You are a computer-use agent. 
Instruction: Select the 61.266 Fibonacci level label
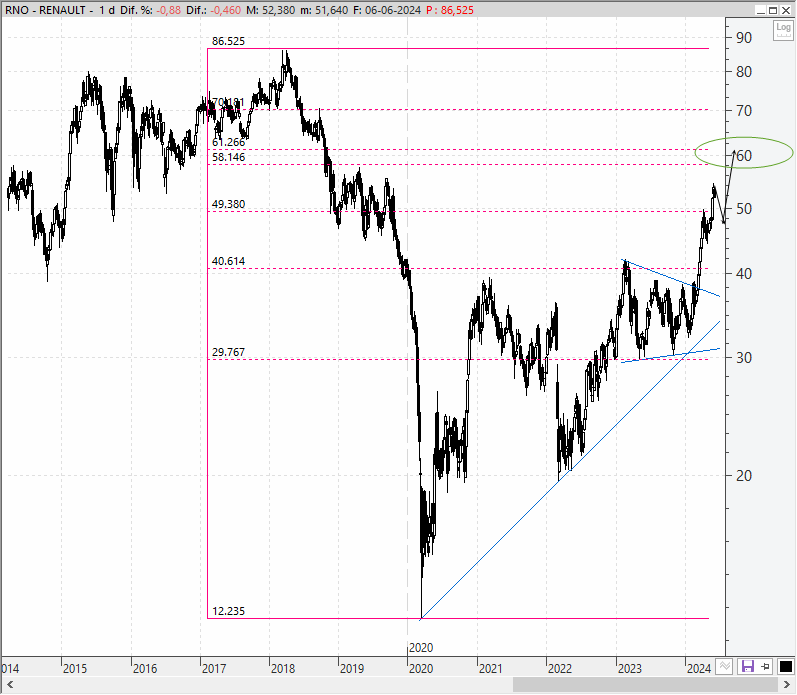point(228,142)
